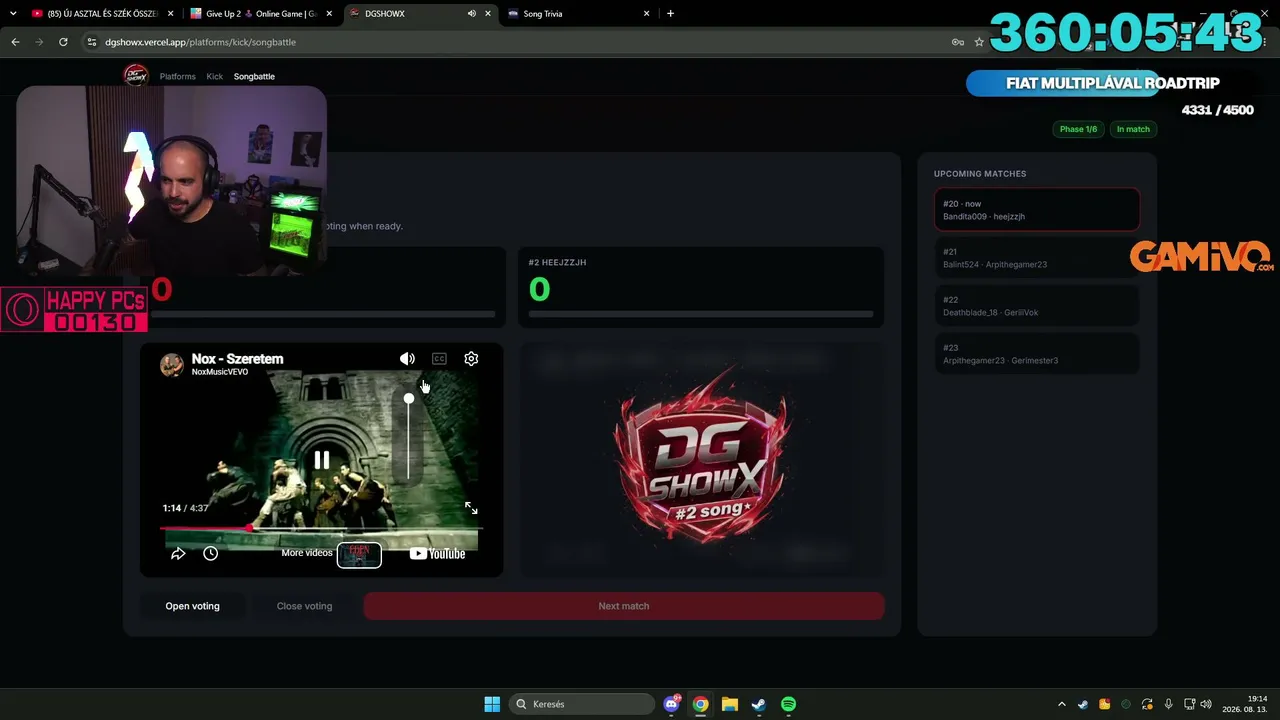Open the Platforms breadcrumb link
The height and width of the screenshot is (720, 1280).
pos(178,76)
